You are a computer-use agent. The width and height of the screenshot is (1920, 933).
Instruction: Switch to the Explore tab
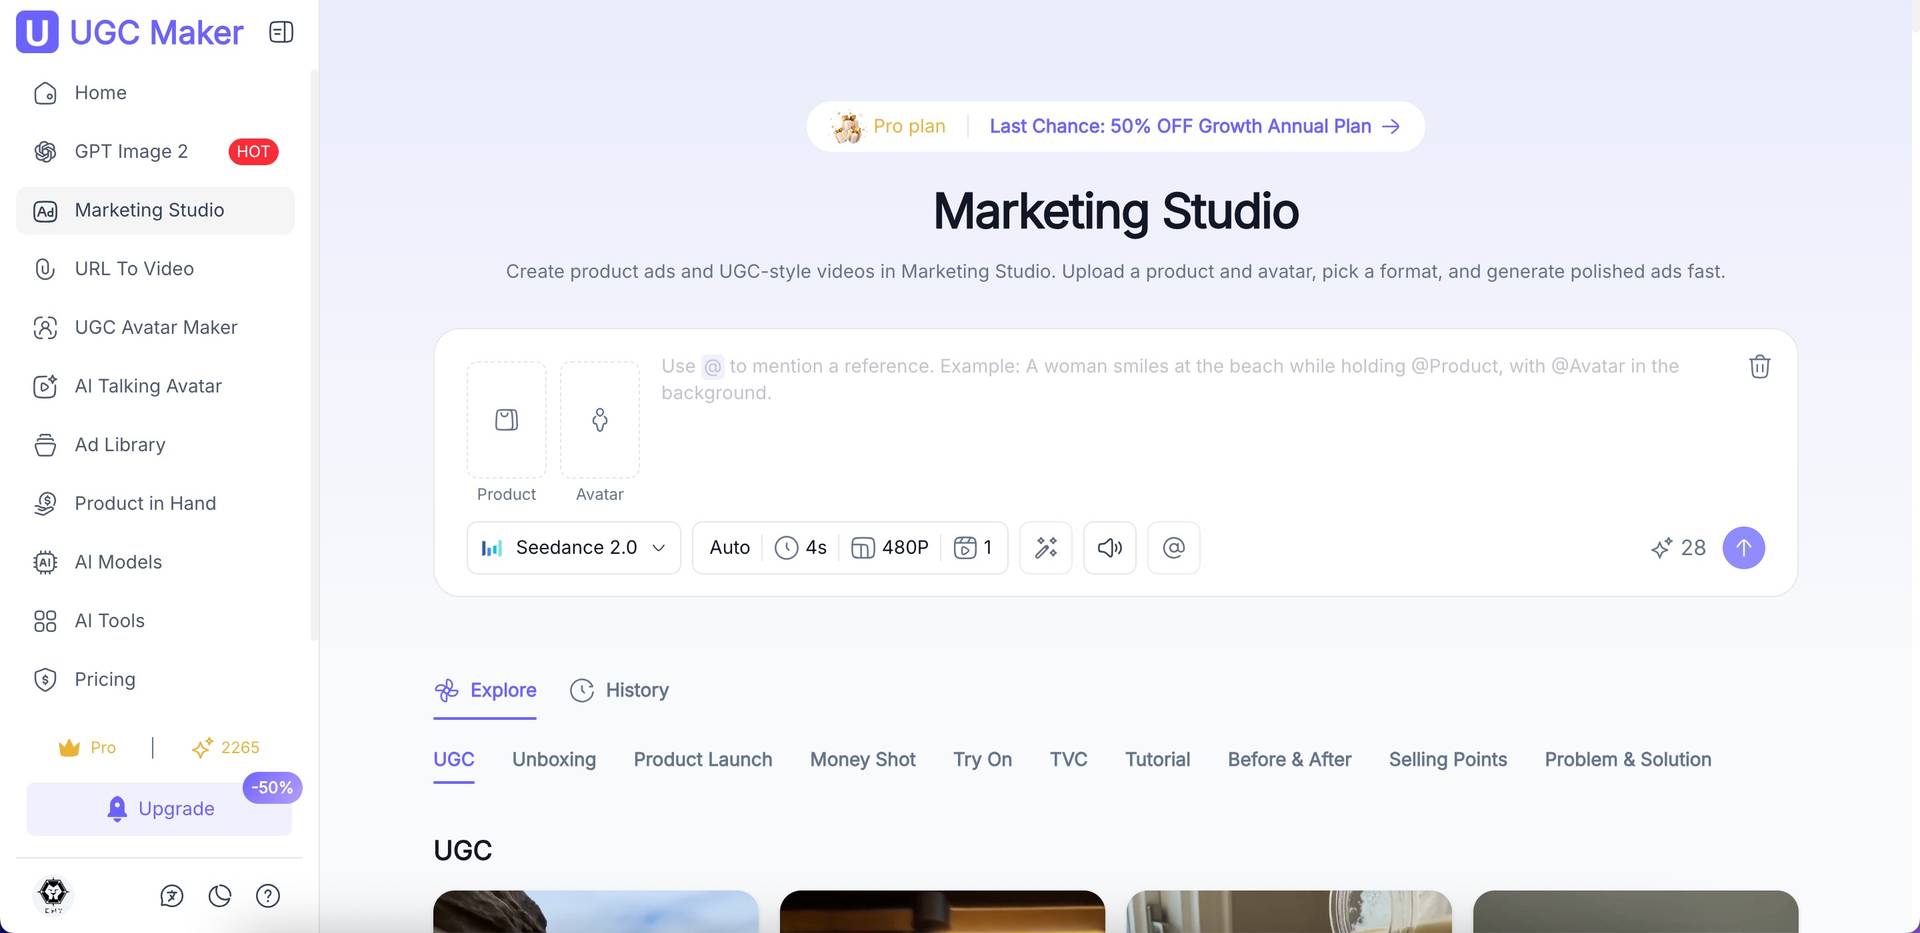point(485,691)
